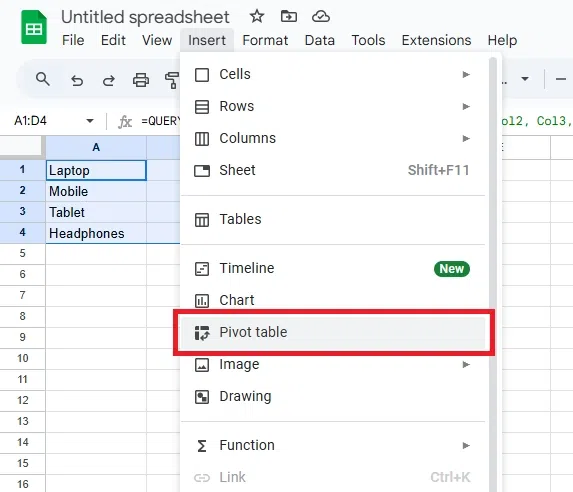Choose Sheet from the Insert menu

pos(333,171)
